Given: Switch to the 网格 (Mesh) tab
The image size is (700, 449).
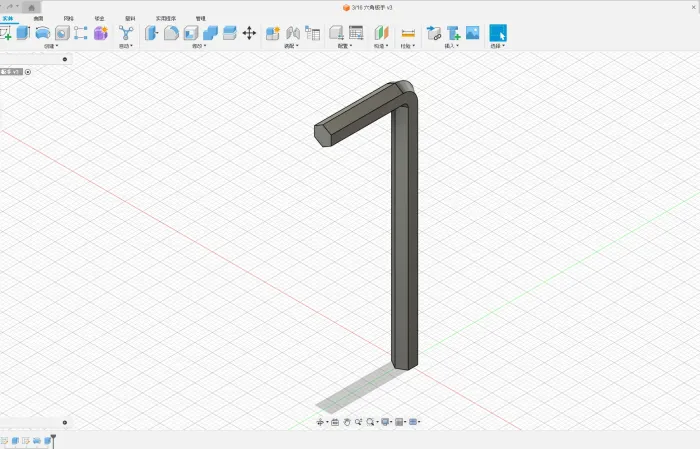Looking at the screenshot, I should coord(68,18).
